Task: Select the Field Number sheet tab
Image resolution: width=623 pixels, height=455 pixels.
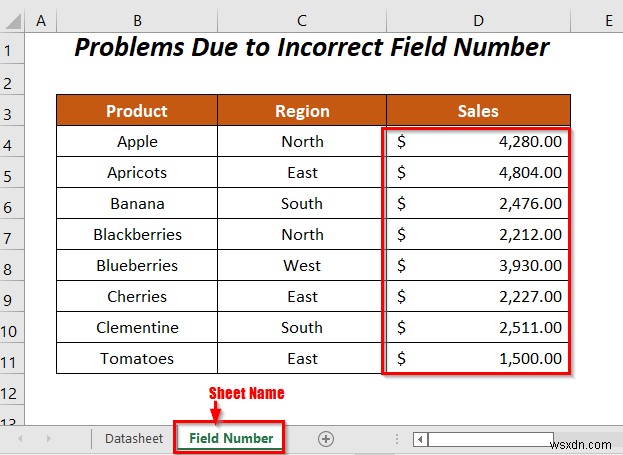Action: (231, 438)
